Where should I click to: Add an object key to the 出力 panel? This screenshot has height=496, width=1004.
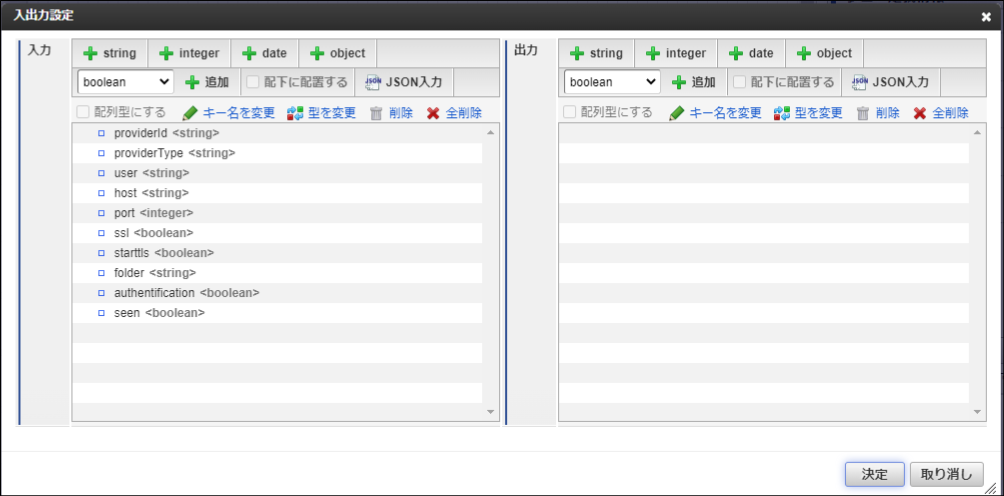(x=824, y=53)
